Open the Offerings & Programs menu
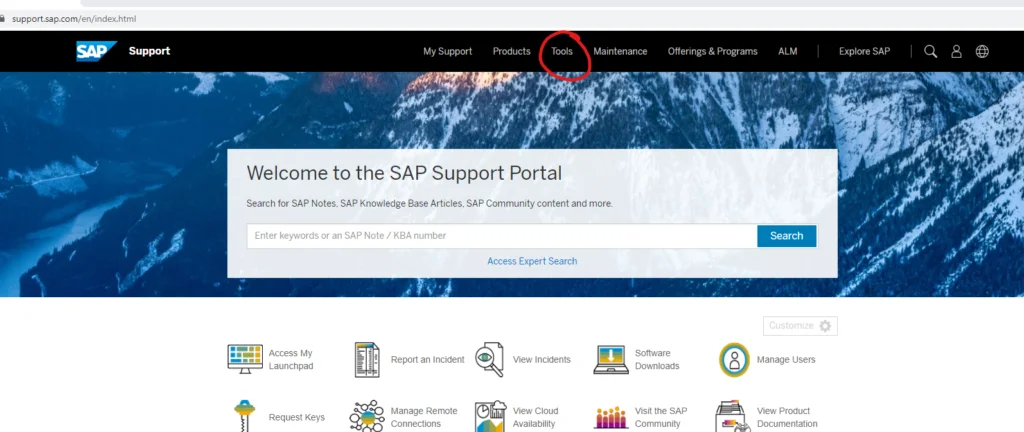 [712, 52]
